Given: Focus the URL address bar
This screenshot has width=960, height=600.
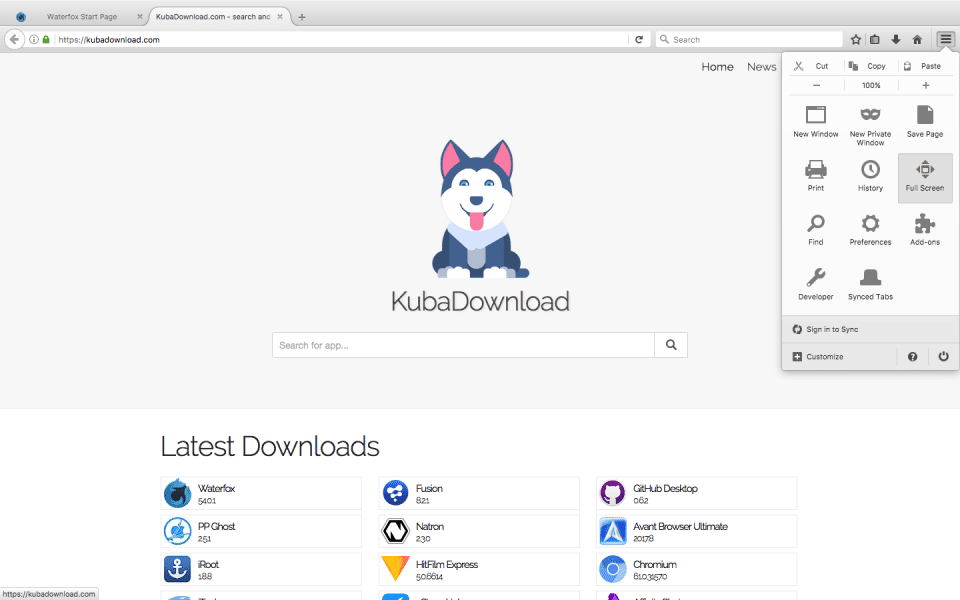Looking at the screenshot, I should [x=341, y=39].
